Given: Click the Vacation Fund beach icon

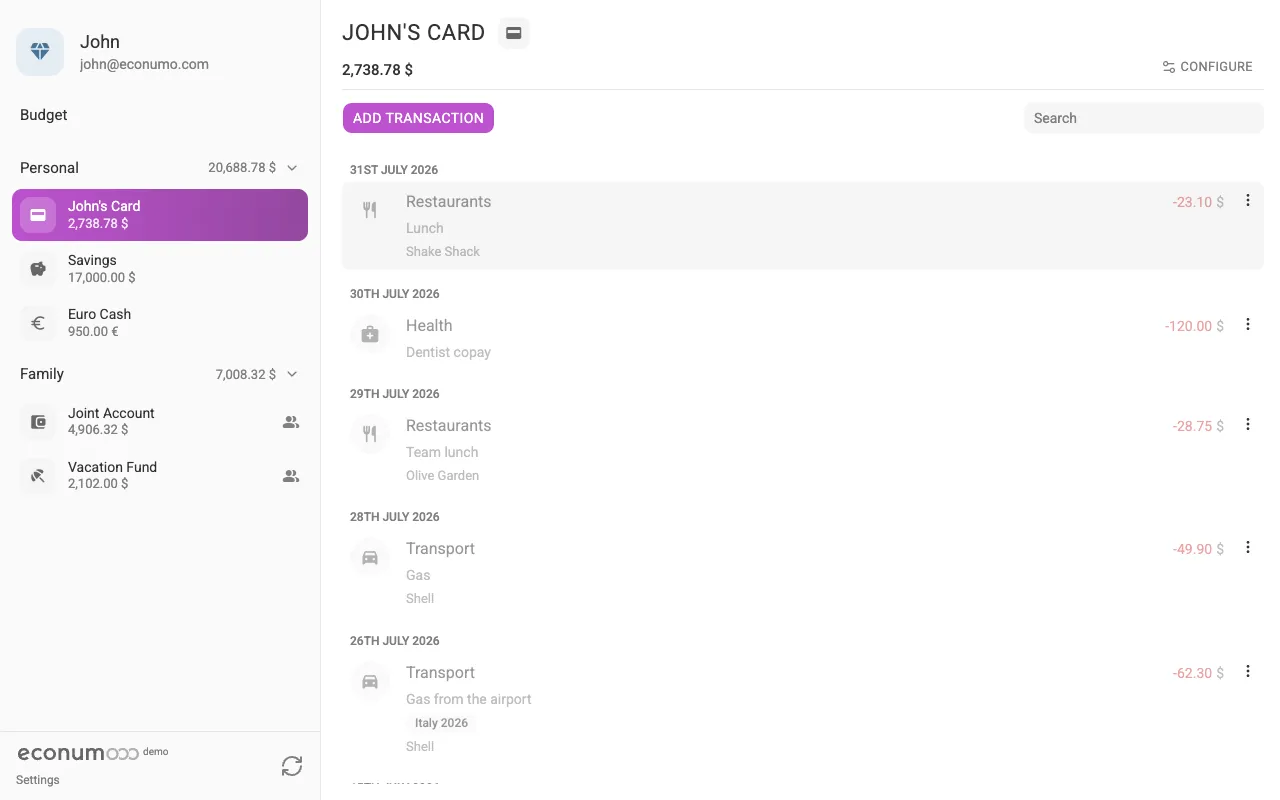Looking at the screenshot, I should coord(38,476).
